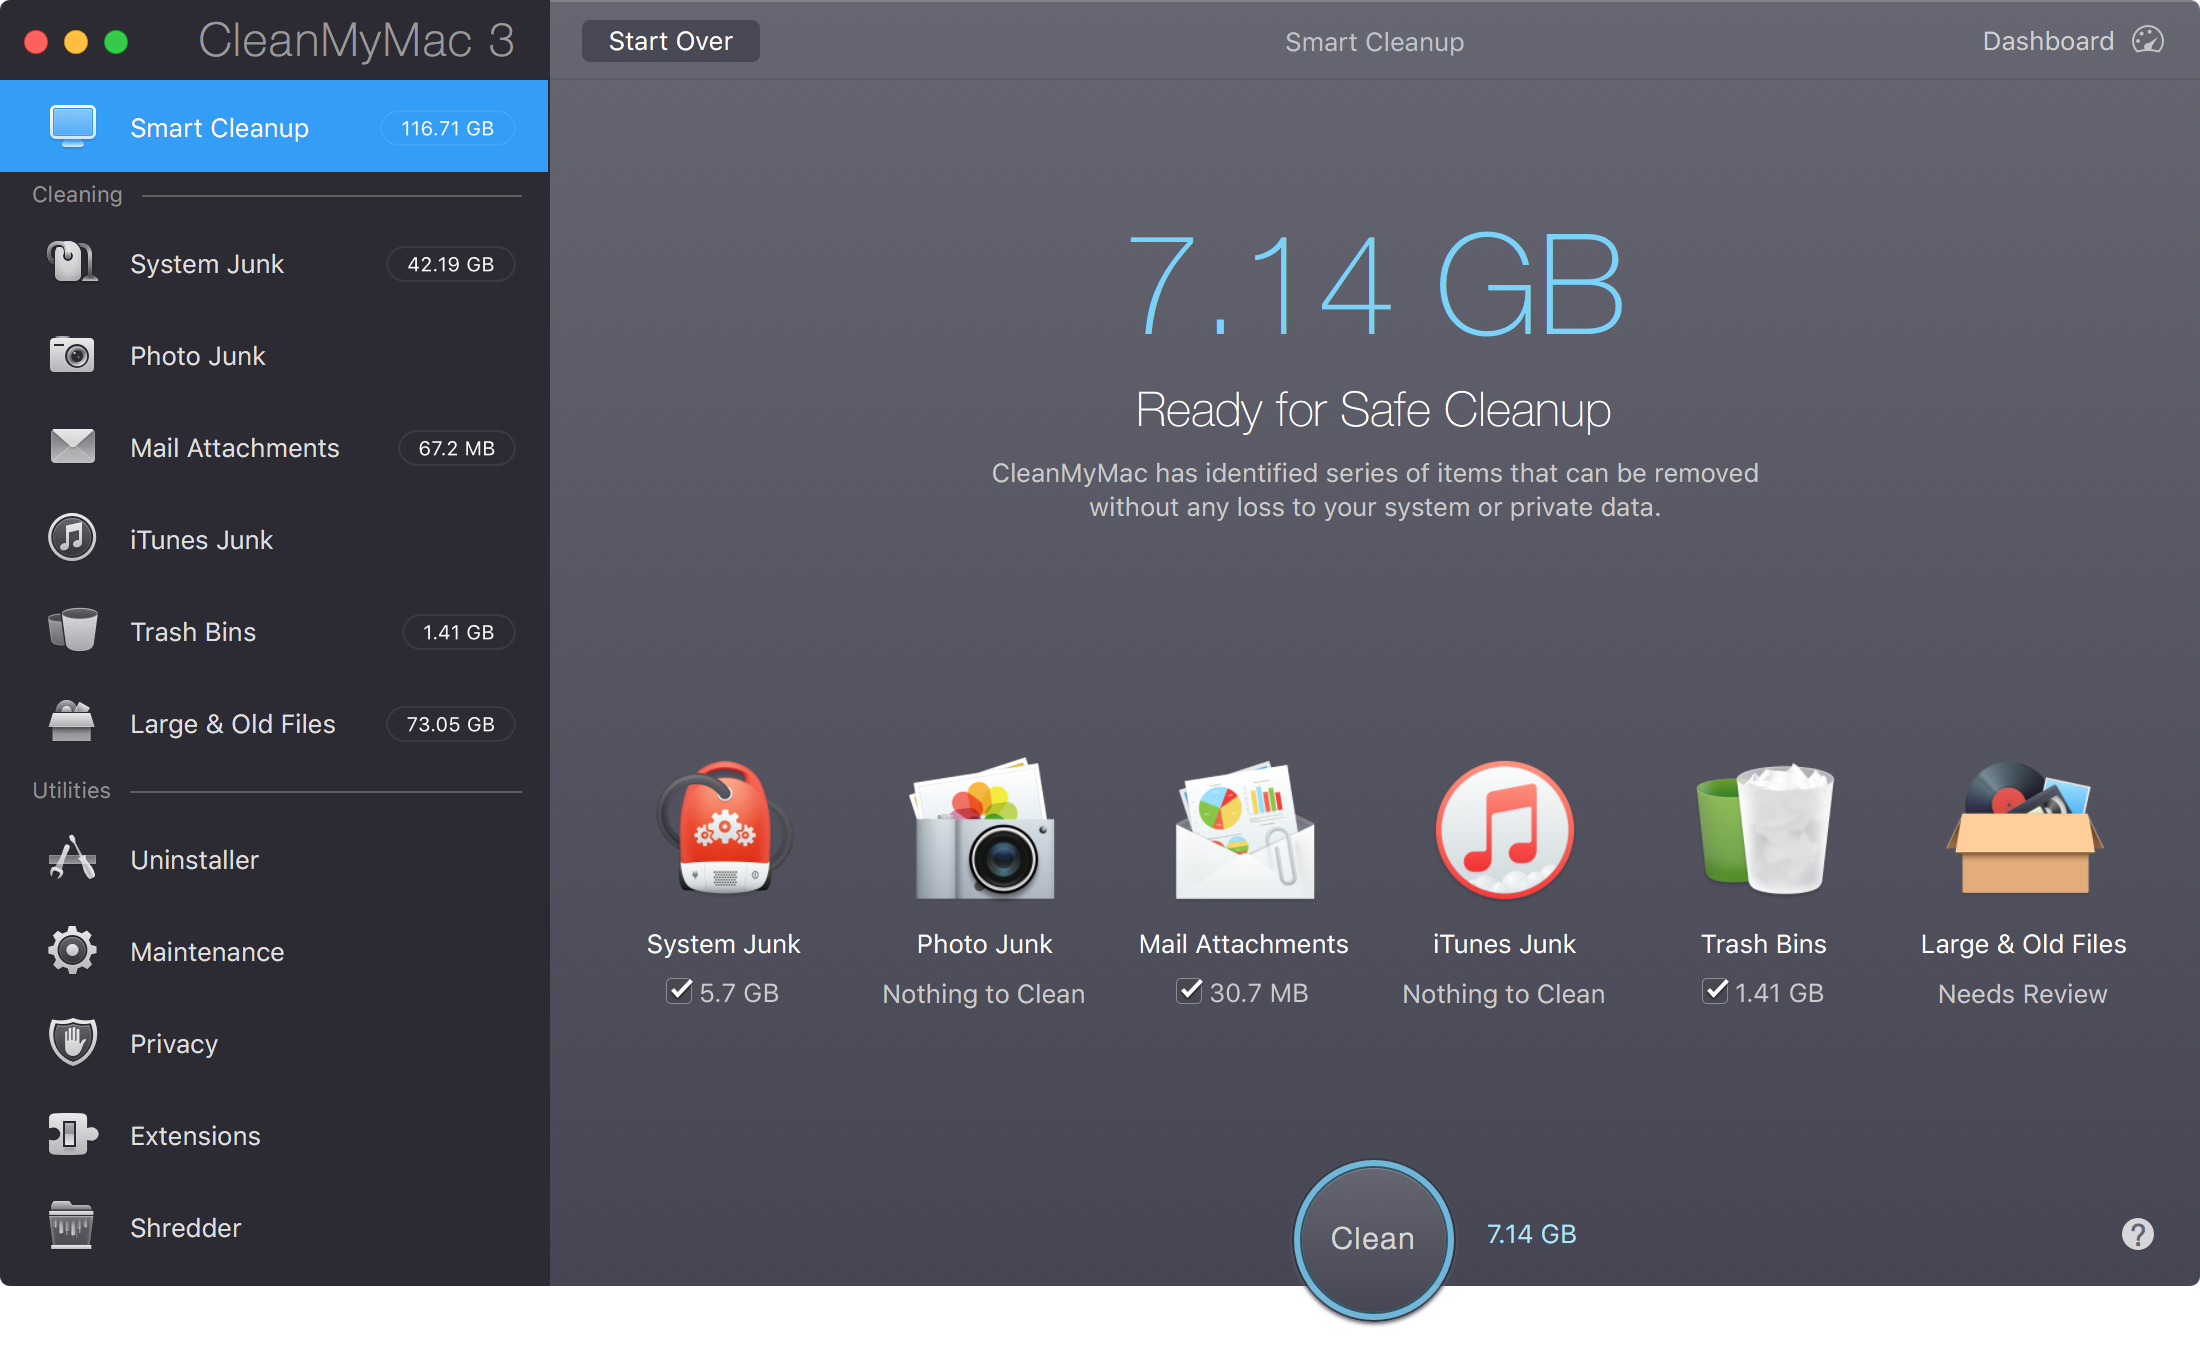Click the large red System Junk vacuum icon

tap(724, 829)
